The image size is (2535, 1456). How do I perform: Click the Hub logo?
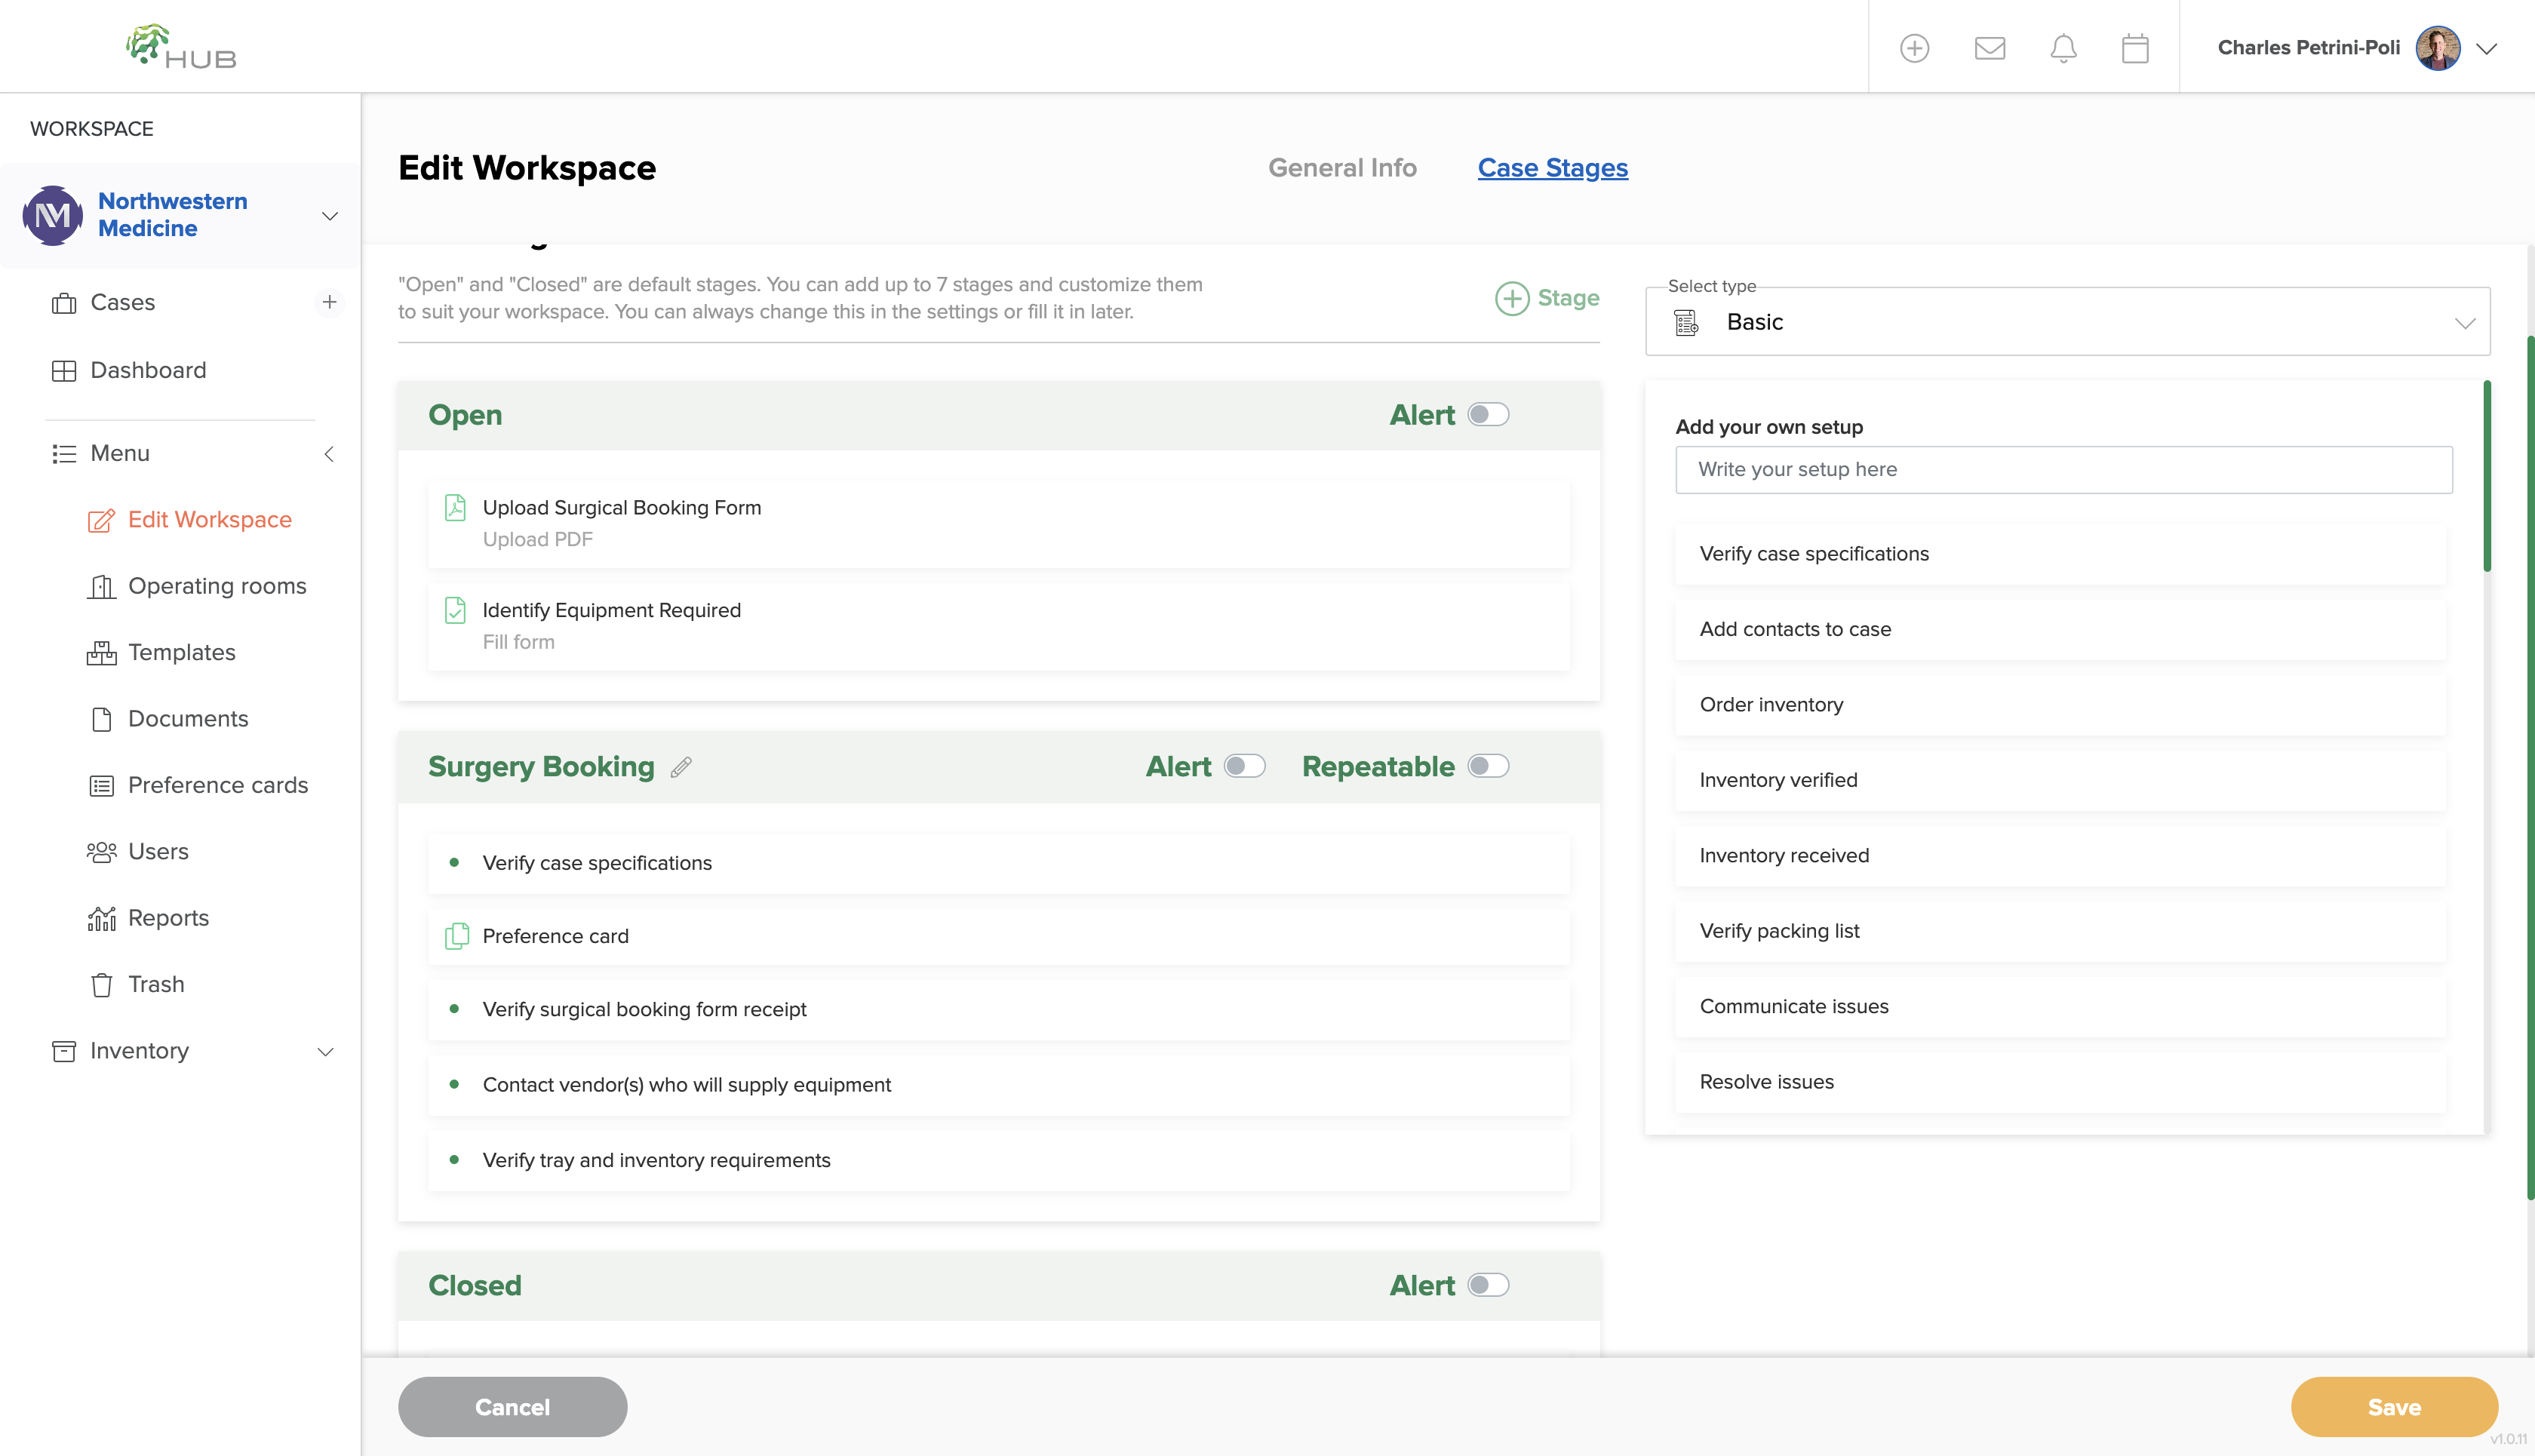(181, 47)
